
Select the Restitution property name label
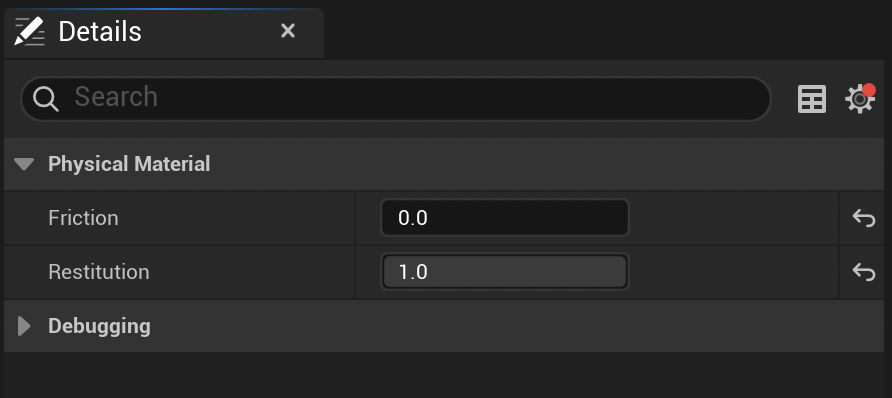pos(99,272)
